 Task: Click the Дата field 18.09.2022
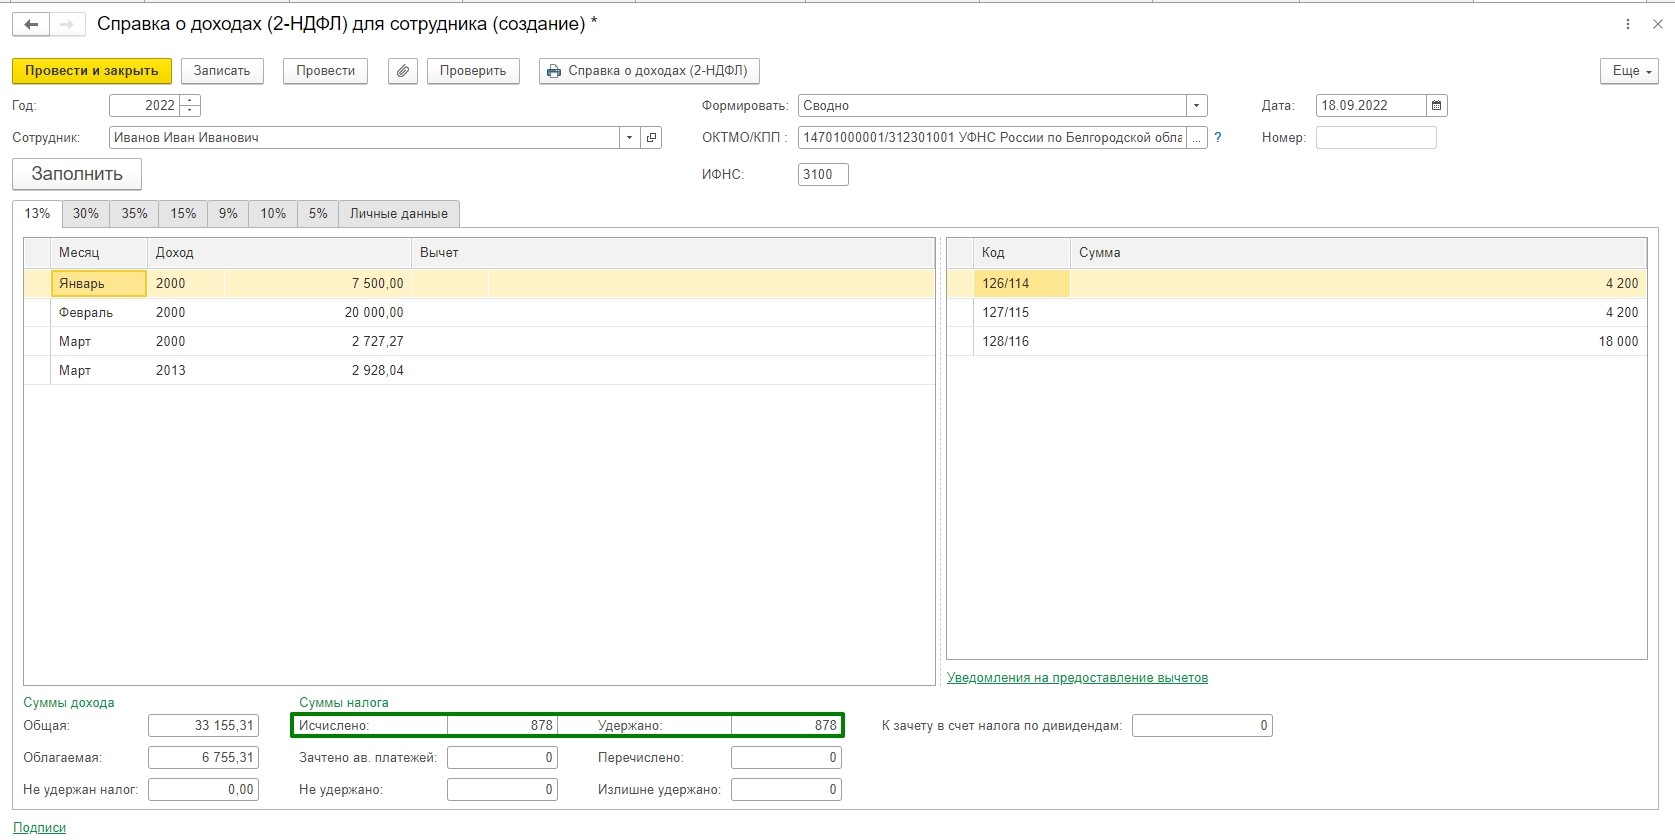point(1371,106)
